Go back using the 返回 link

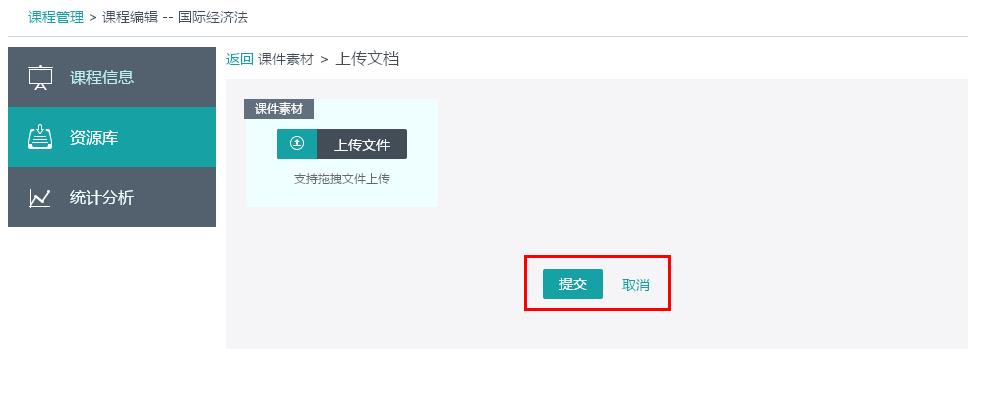click(x=240, y=59)
